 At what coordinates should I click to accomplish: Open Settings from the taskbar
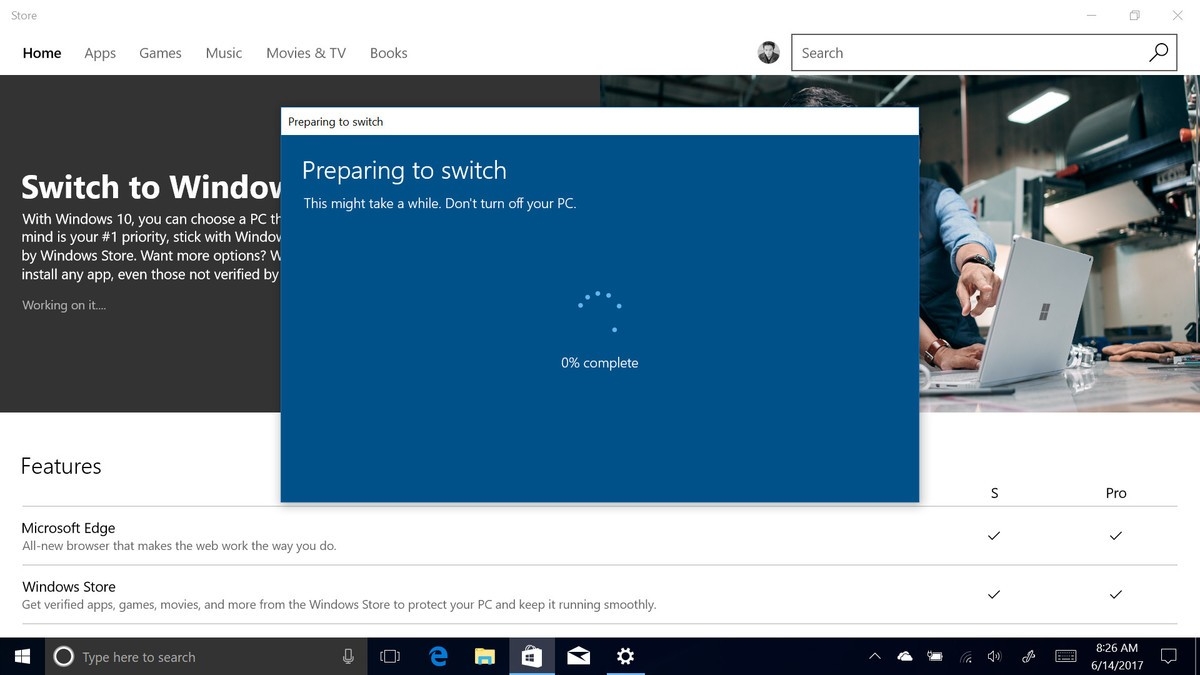tap(625, 656)
